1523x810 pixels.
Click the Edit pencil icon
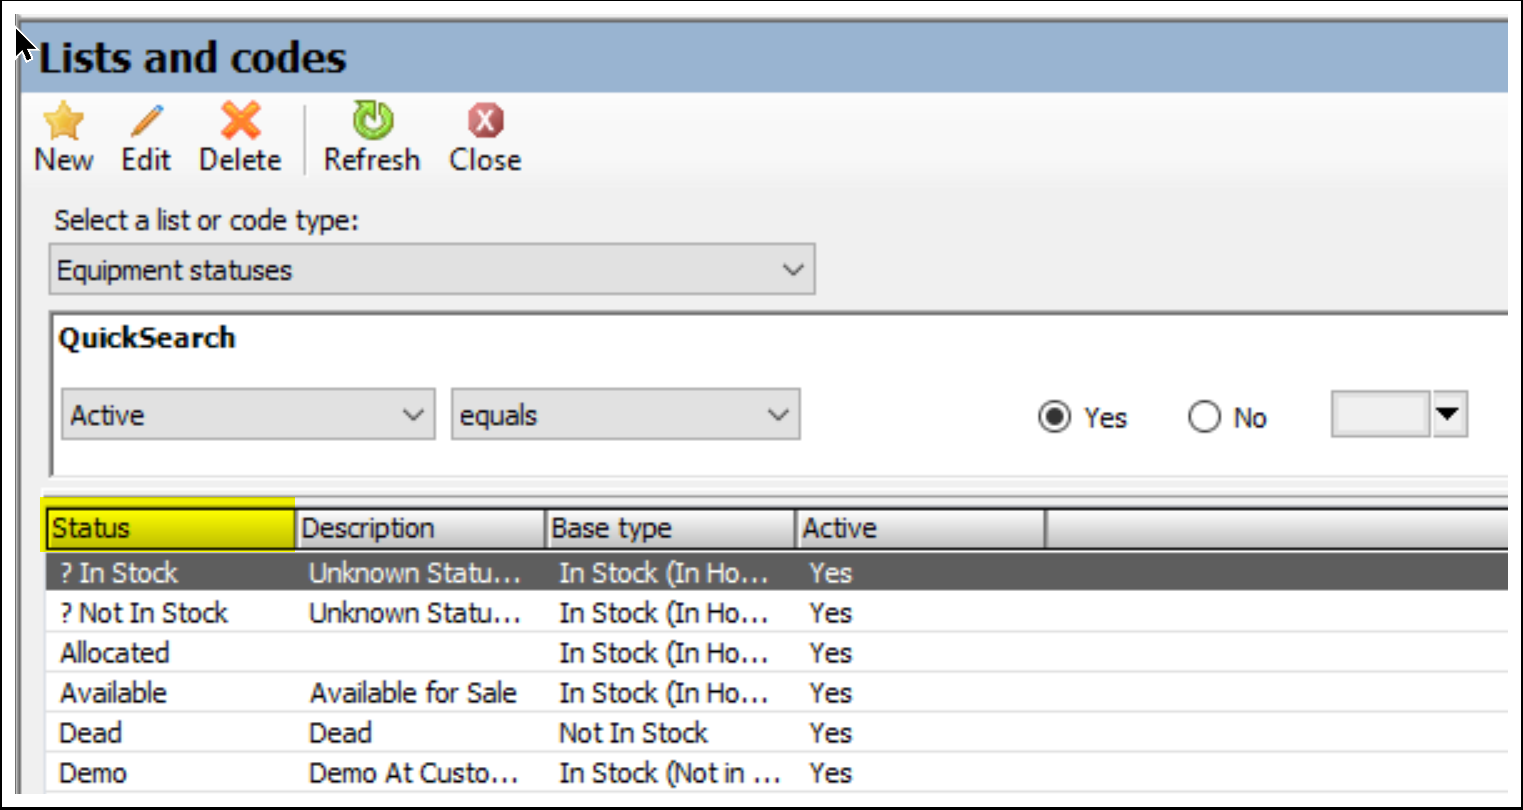pyautogui.click(x=146, y=121)
